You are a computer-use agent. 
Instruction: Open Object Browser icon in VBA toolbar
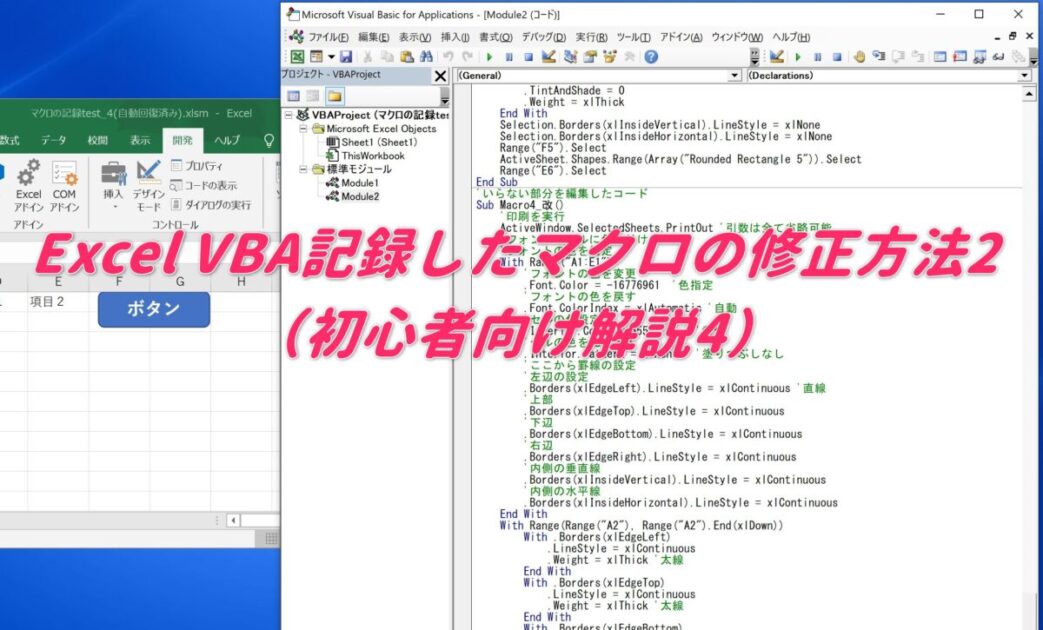pos(609,57)
